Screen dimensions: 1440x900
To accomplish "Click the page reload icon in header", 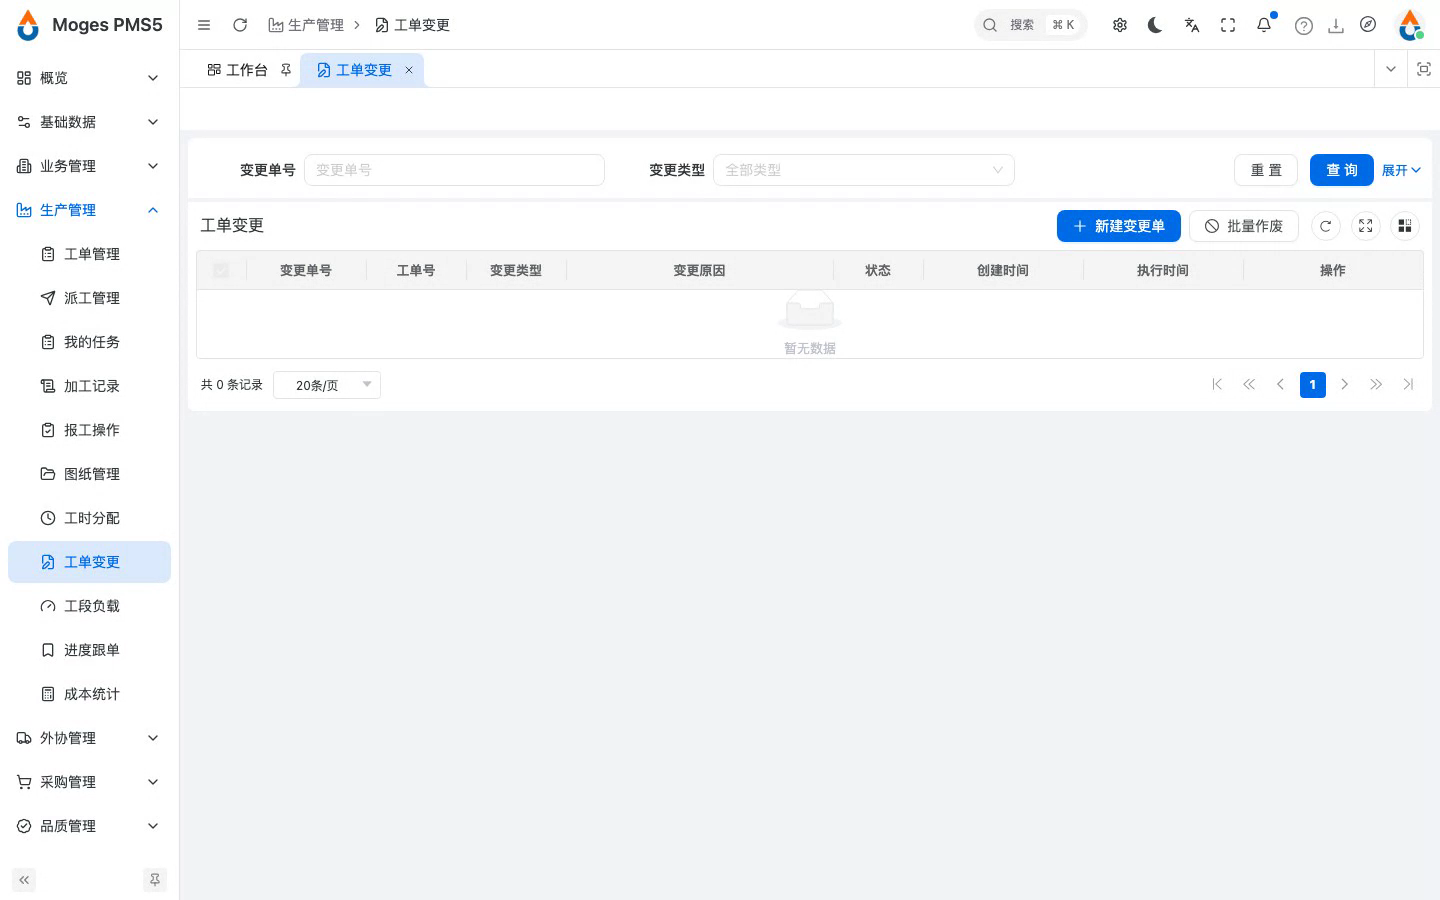I will pyautogui.click(x=240, y=25).
